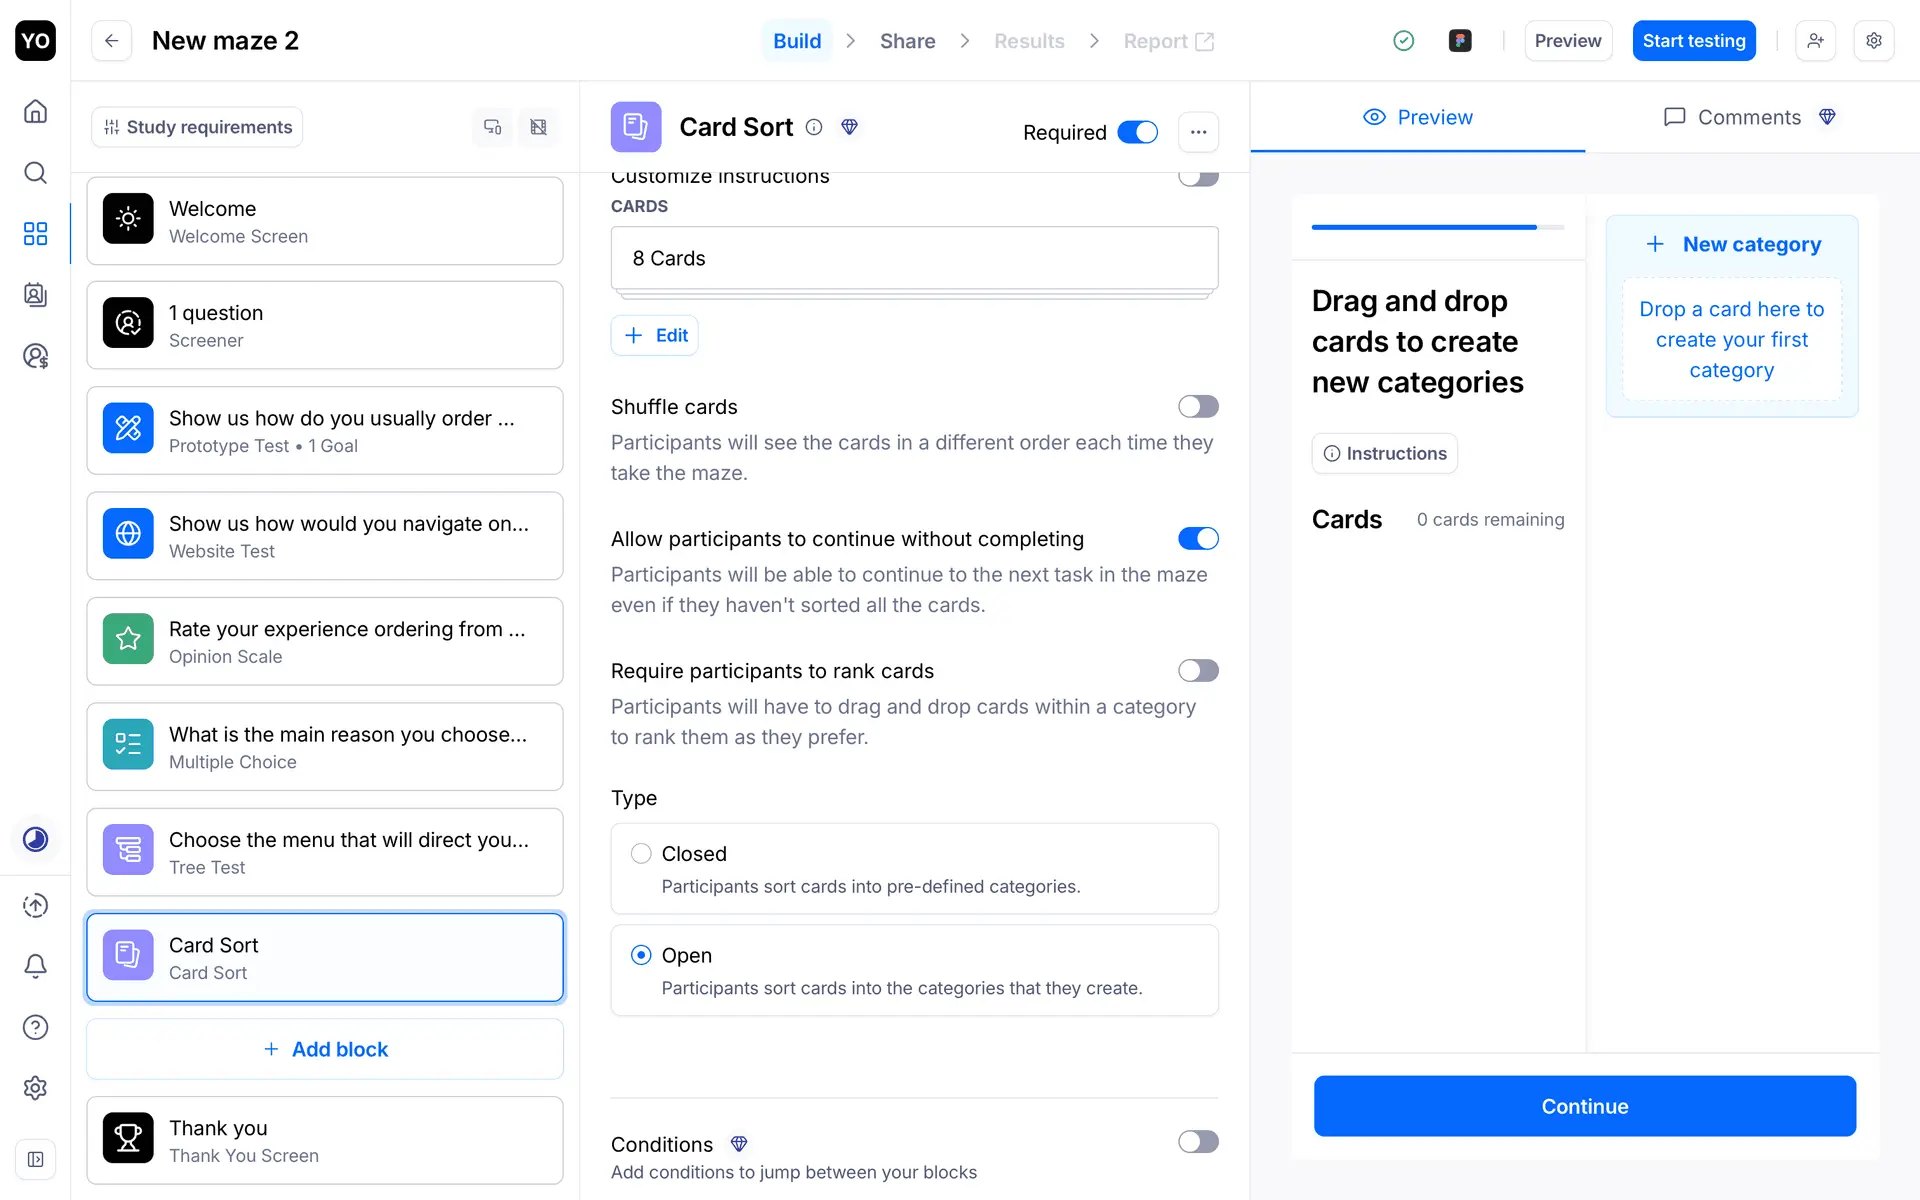The image size is (1920, 1200).
Task: Open maze settings gear in header
Action: pos(1874,41)
